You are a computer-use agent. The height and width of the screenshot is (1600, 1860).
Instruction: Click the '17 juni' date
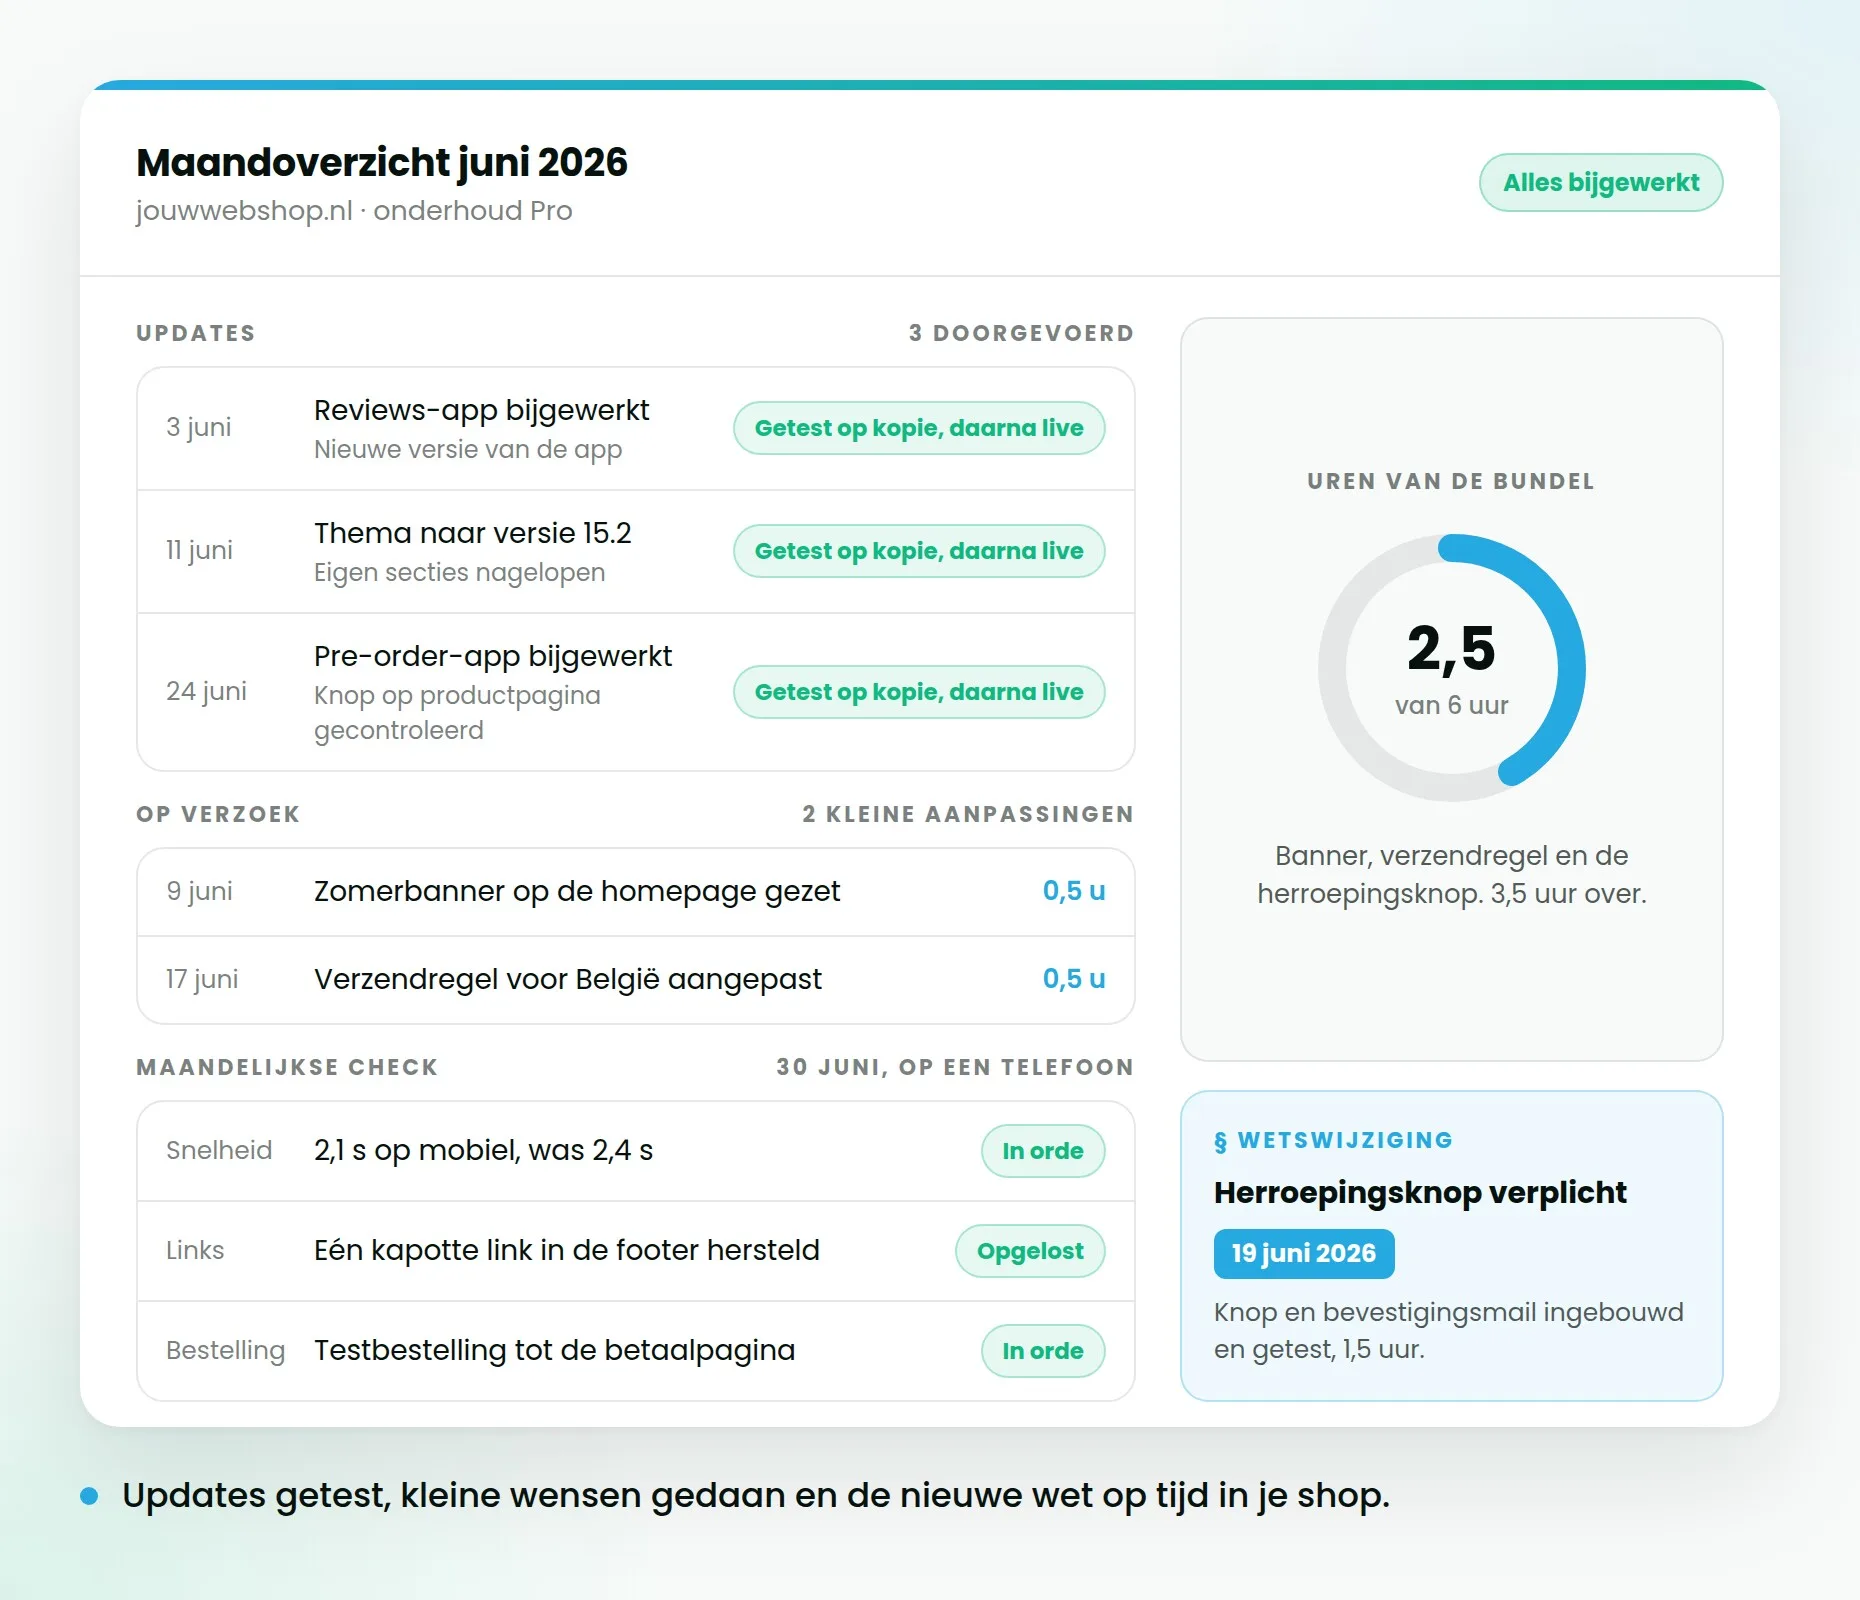point(202,979)
